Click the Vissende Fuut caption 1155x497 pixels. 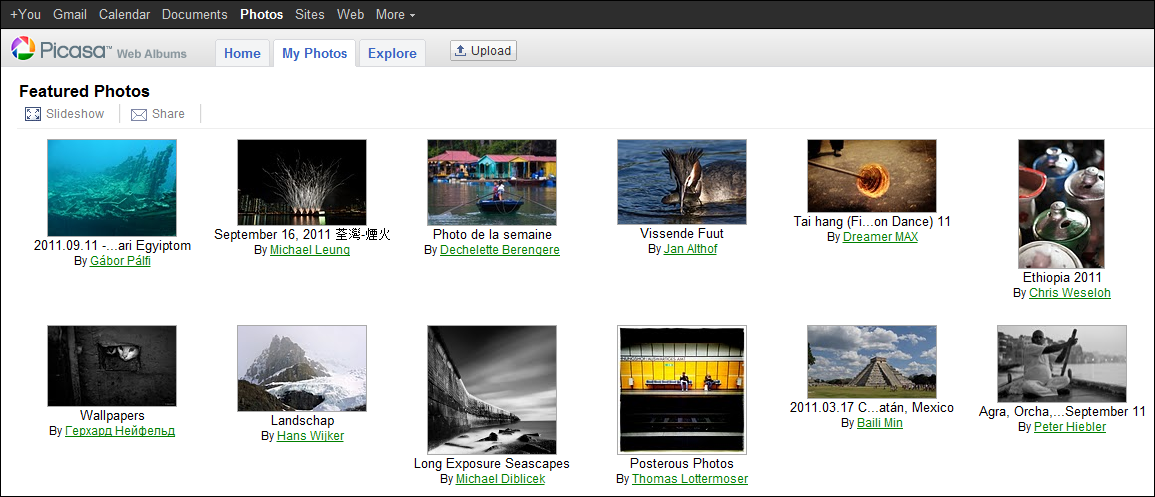[682, 233]
